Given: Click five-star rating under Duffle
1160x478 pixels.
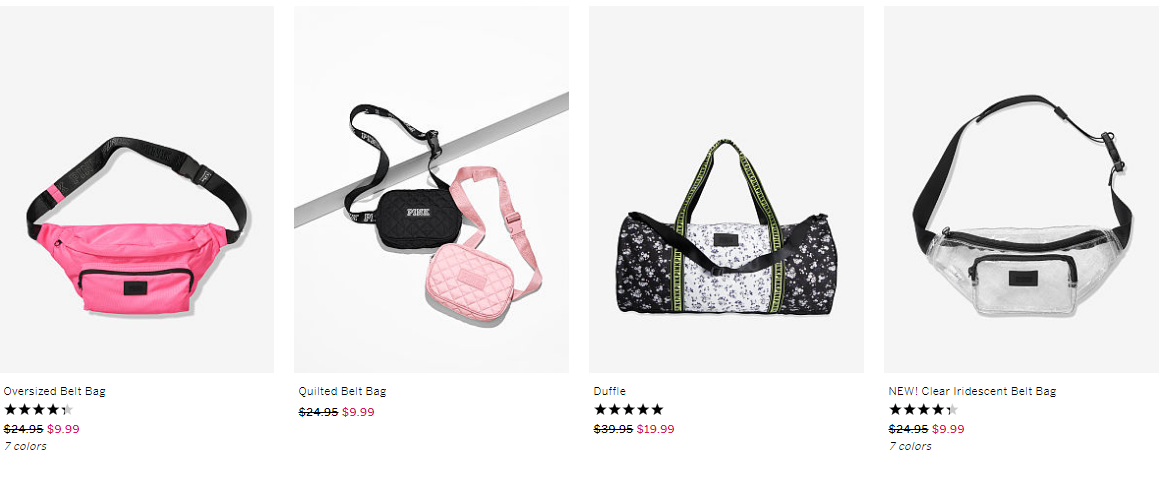Looking at the screenshot, I should [628, 409].
